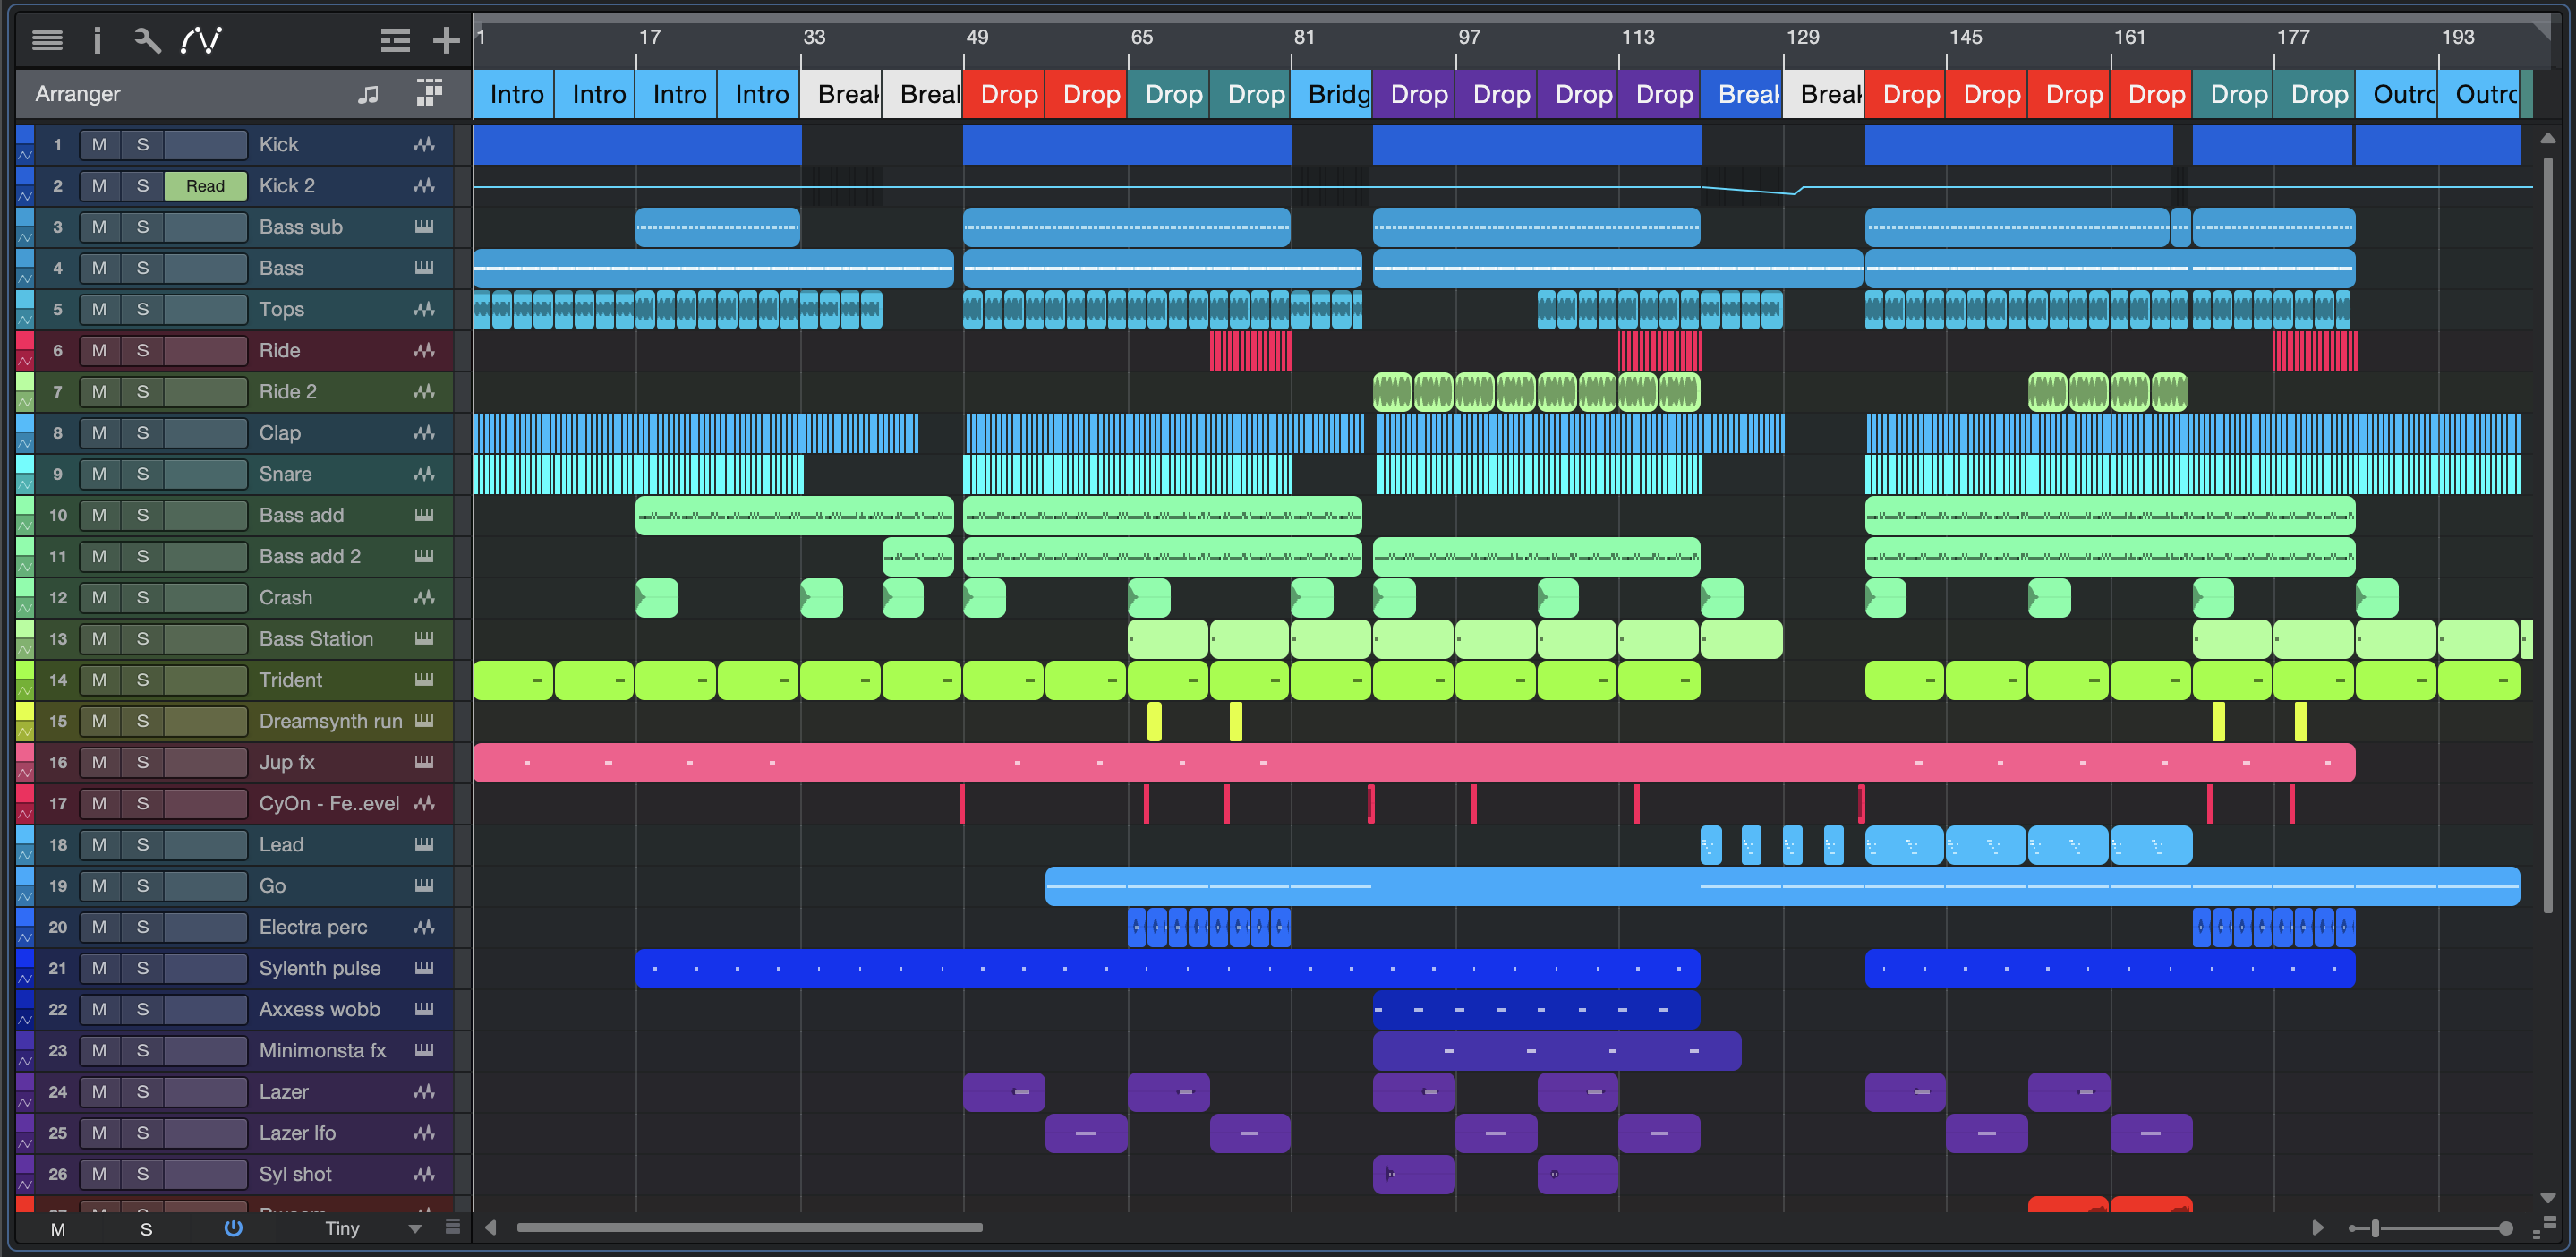Click the Minimonsta fx keyboard icon
2576x1257 pixels.
pos(424,1050)
